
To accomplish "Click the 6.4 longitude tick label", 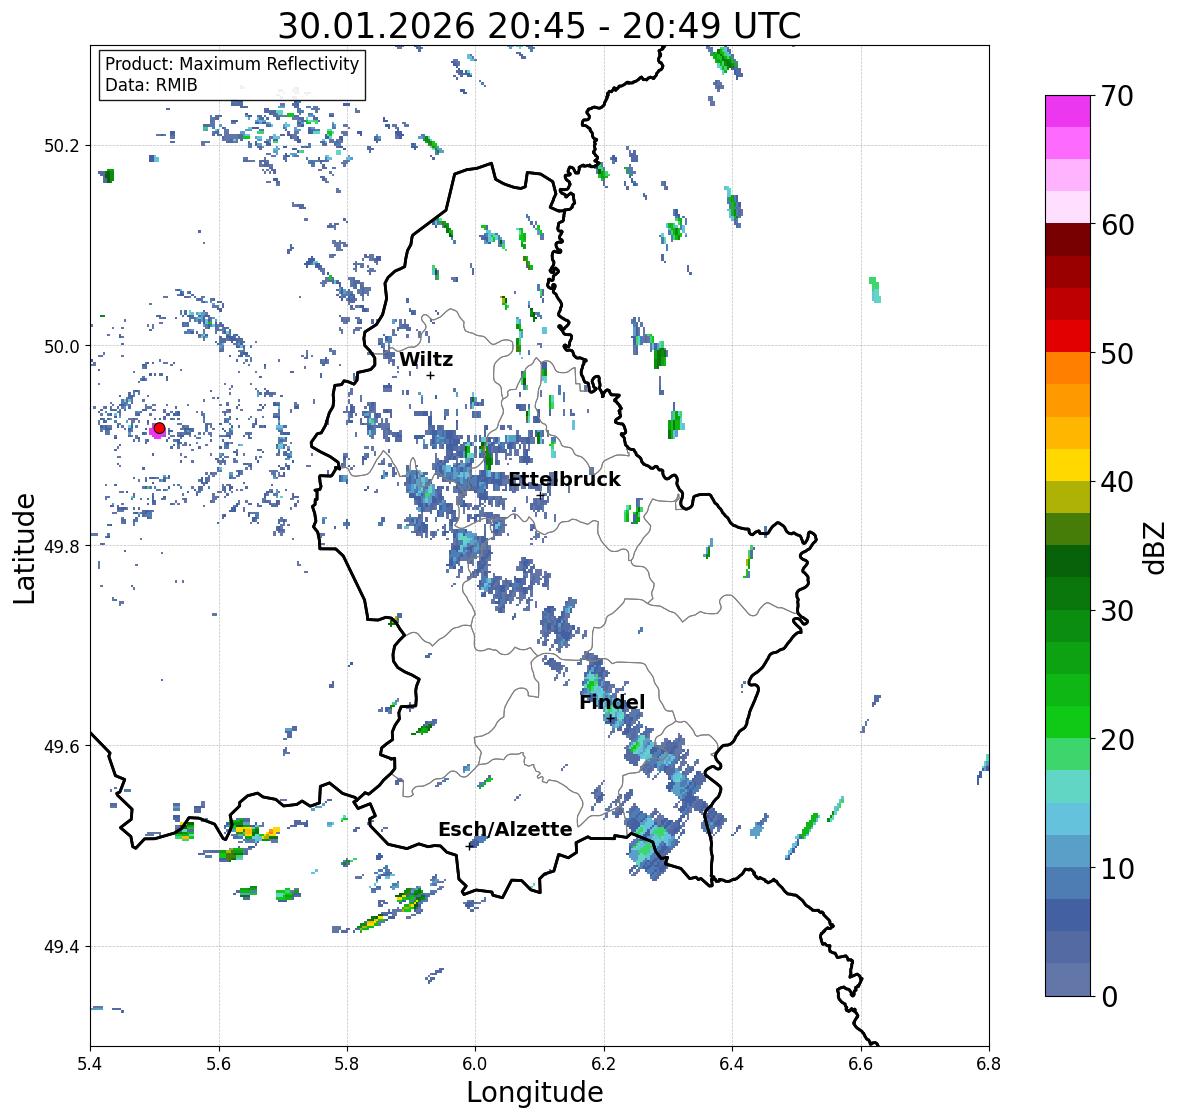I will pos(732,1064).
